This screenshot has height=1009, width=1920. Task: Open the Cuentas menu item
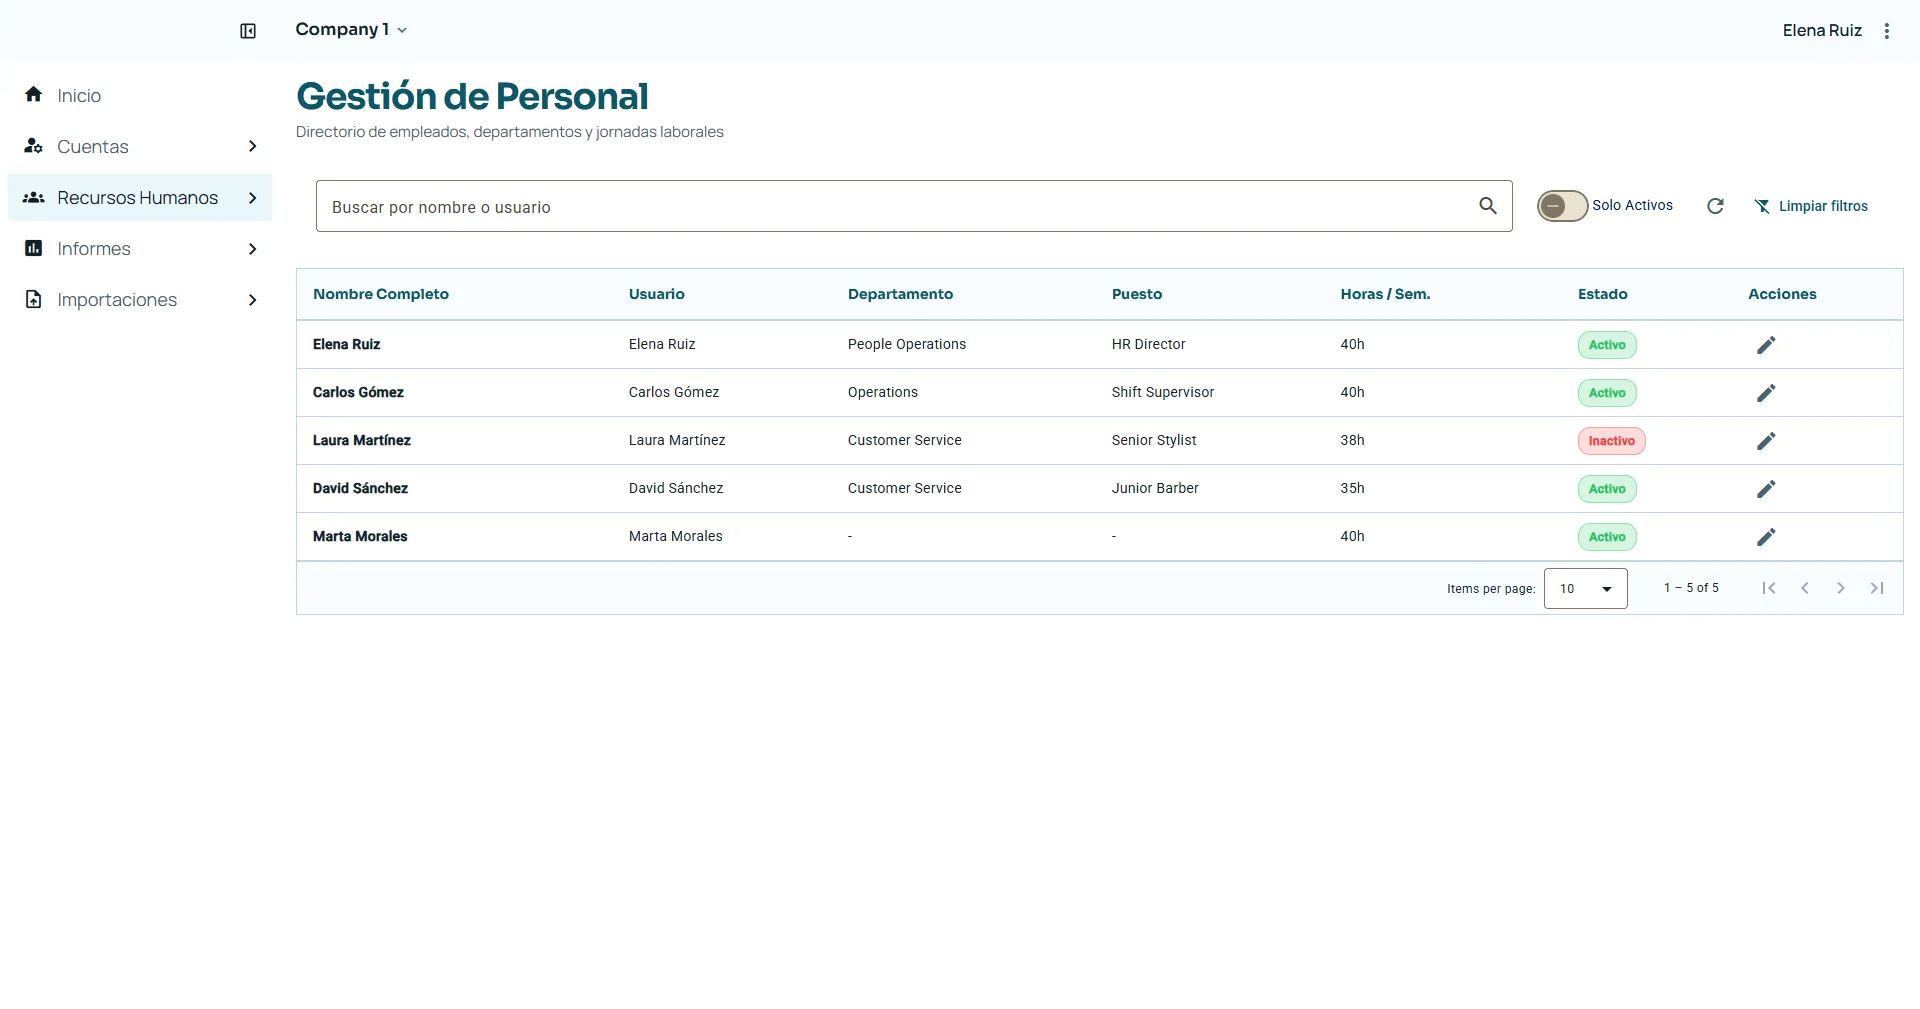(x=140, y=147)
